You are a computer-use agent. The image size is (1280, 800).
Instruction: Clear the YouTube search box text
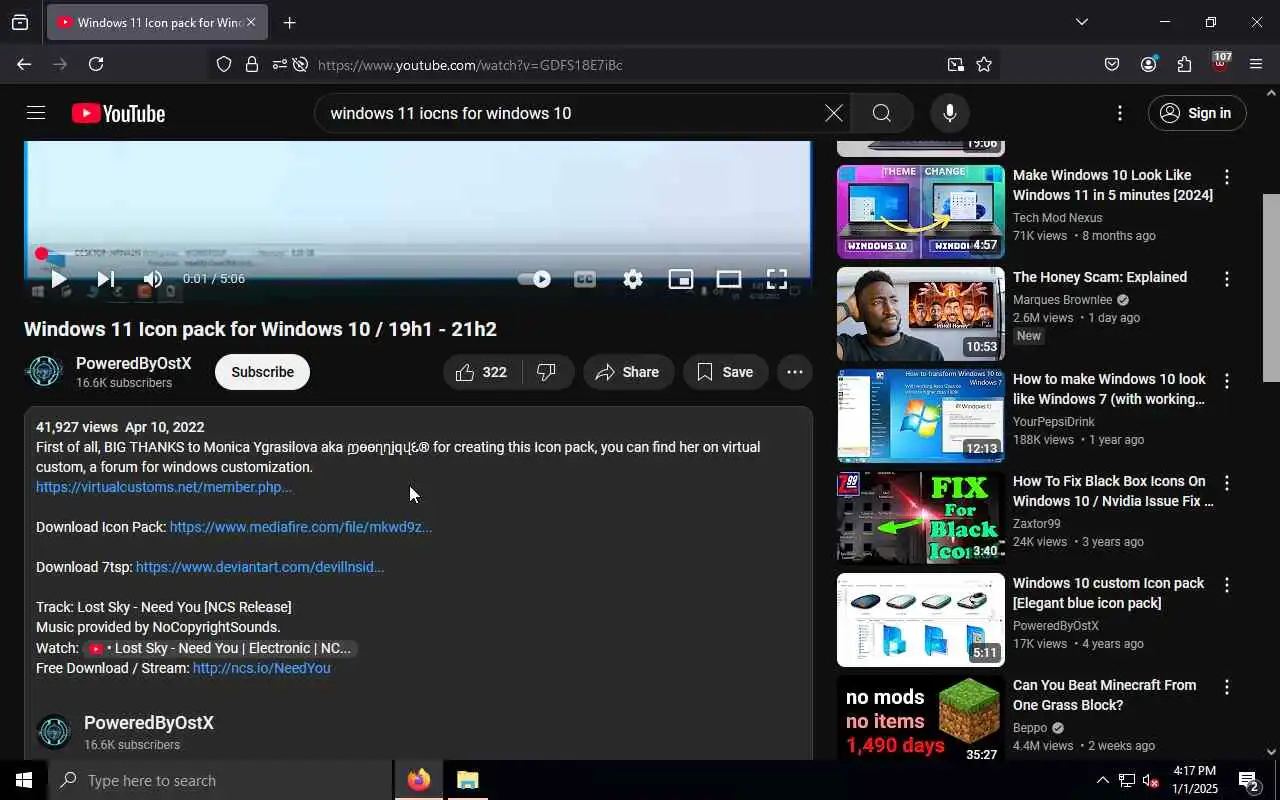click(x=833, y=113)
